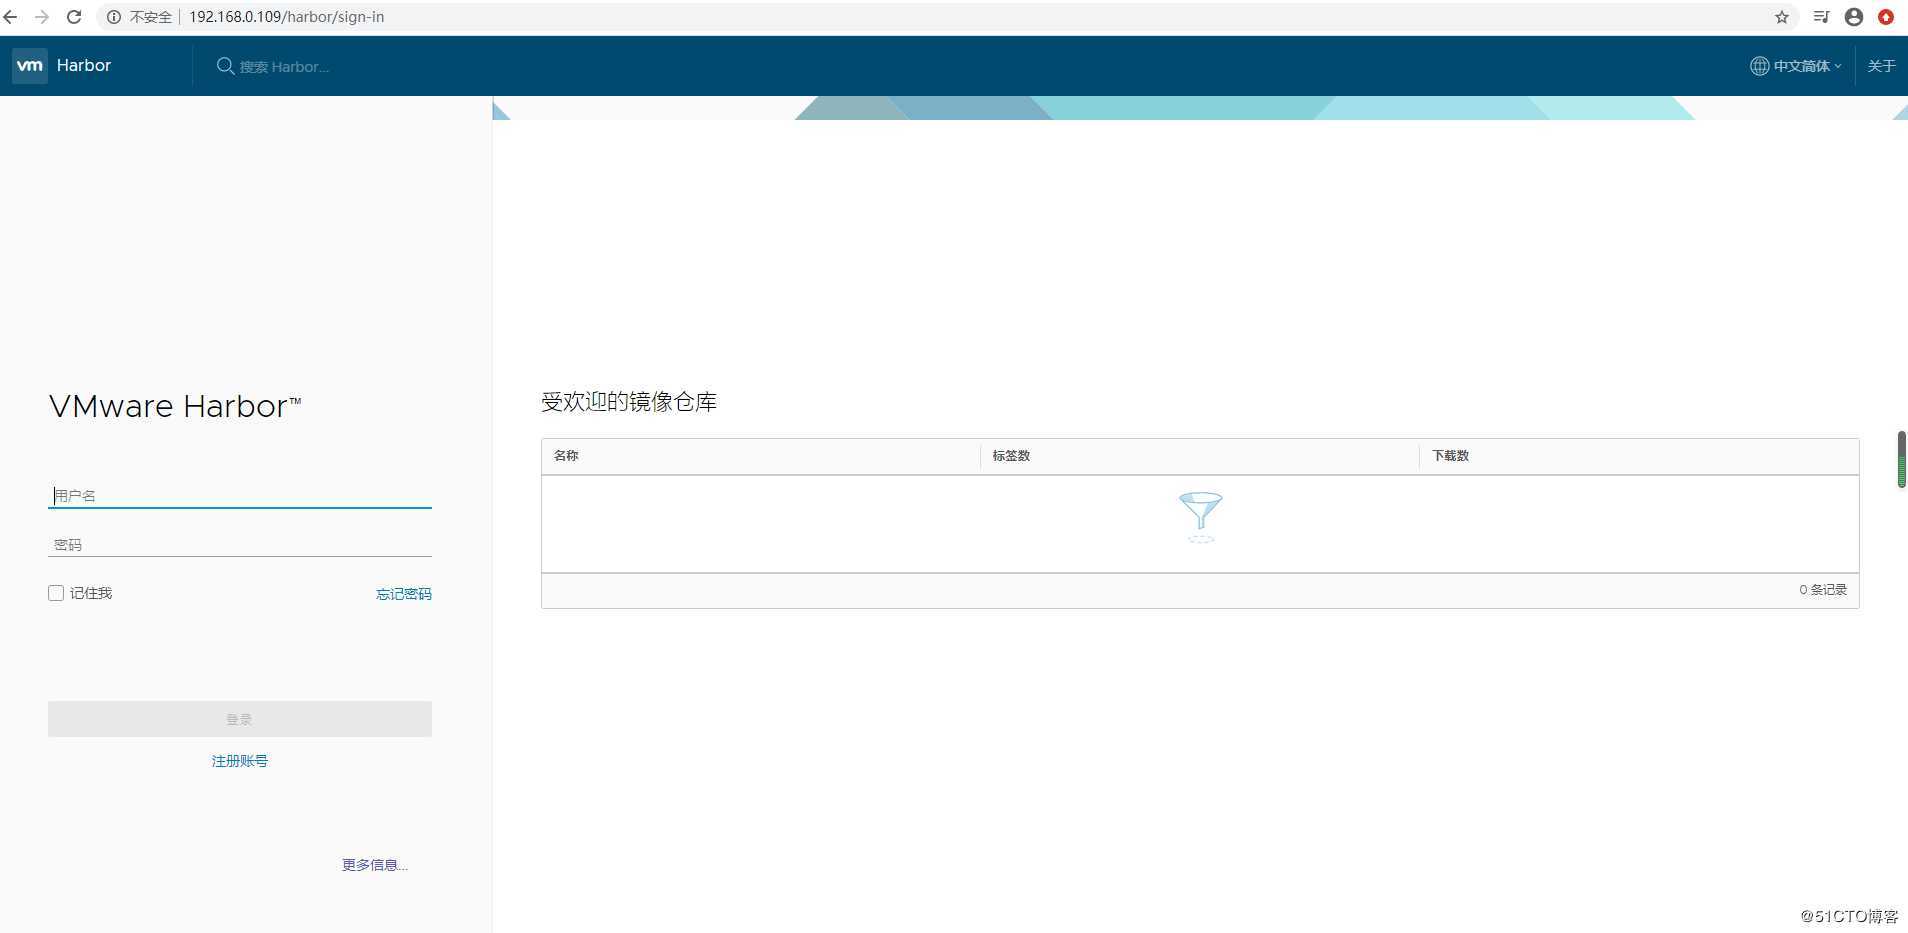Click the 受欢迎的镜像仓库 heading
Viewport: 1908px width, 933px height.
pos(629,402)
